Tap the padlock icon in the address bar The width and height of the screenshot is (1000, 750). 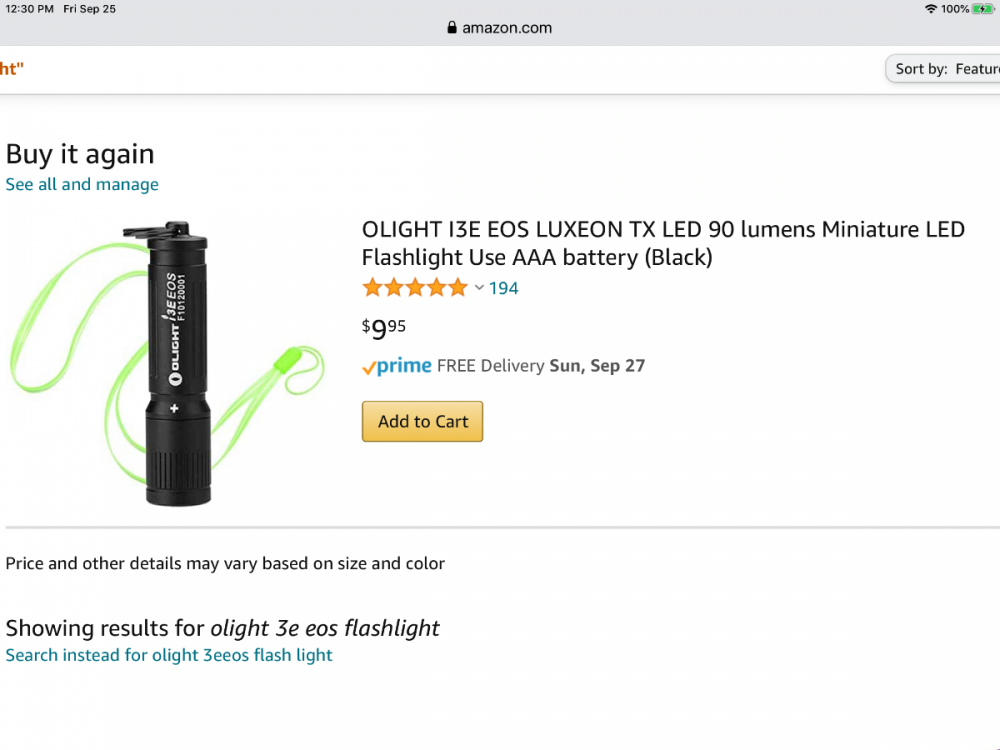452,28
